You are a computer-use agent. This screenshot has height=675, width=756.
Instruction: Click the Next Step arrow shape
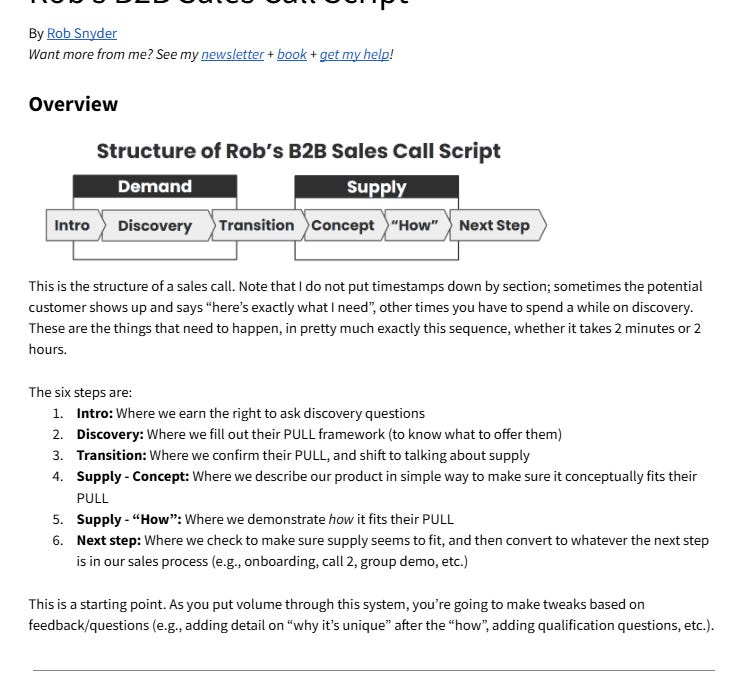click(x=498, y=225)
